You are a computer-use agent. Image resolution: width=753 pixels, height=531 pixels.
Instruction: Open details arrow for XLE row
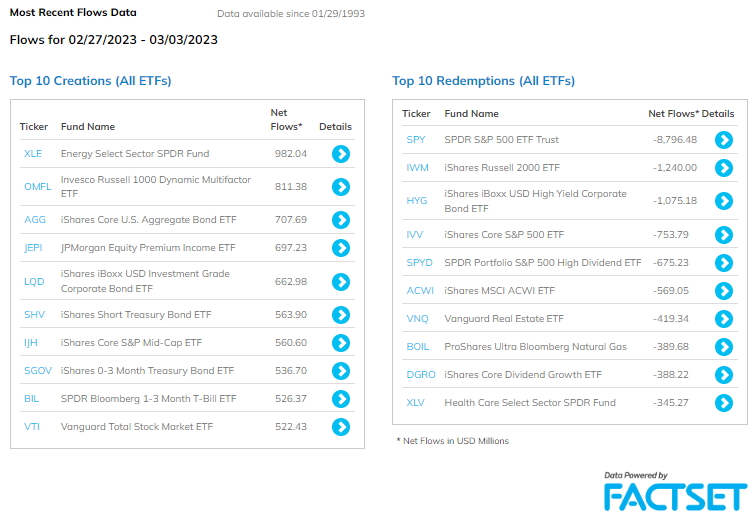tap(341, 154)
